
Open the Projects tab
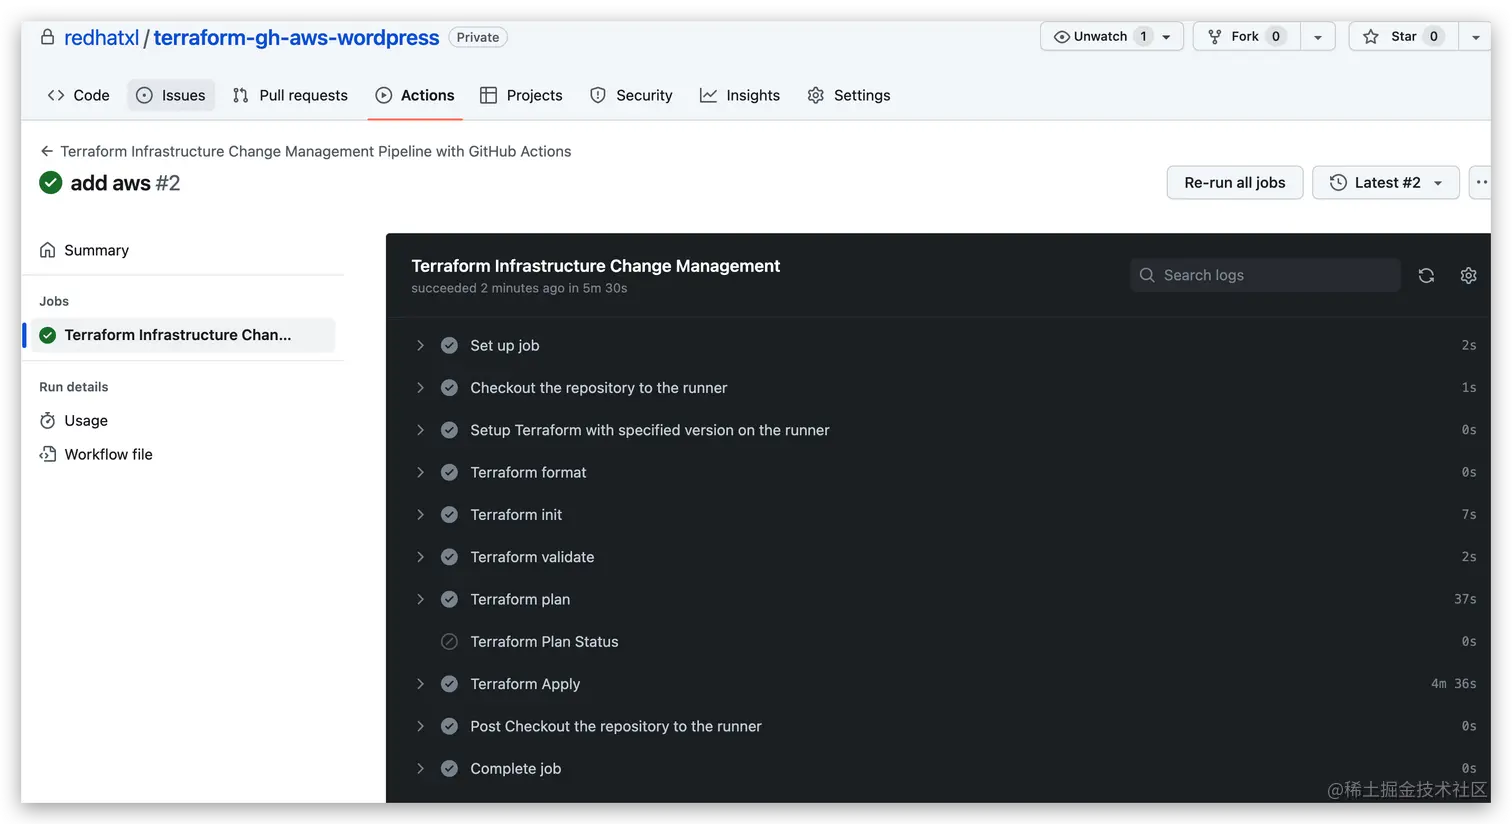(521, 95)
